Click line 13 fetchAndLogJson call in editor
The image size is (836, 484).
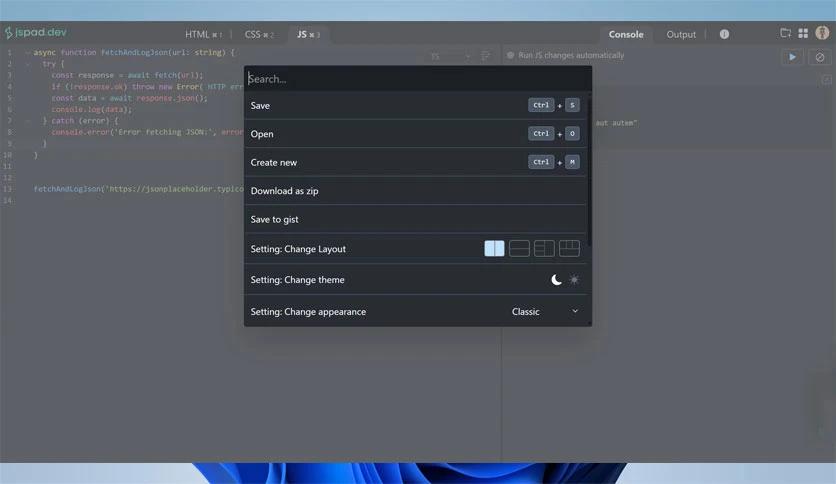[x=139, y=189]
